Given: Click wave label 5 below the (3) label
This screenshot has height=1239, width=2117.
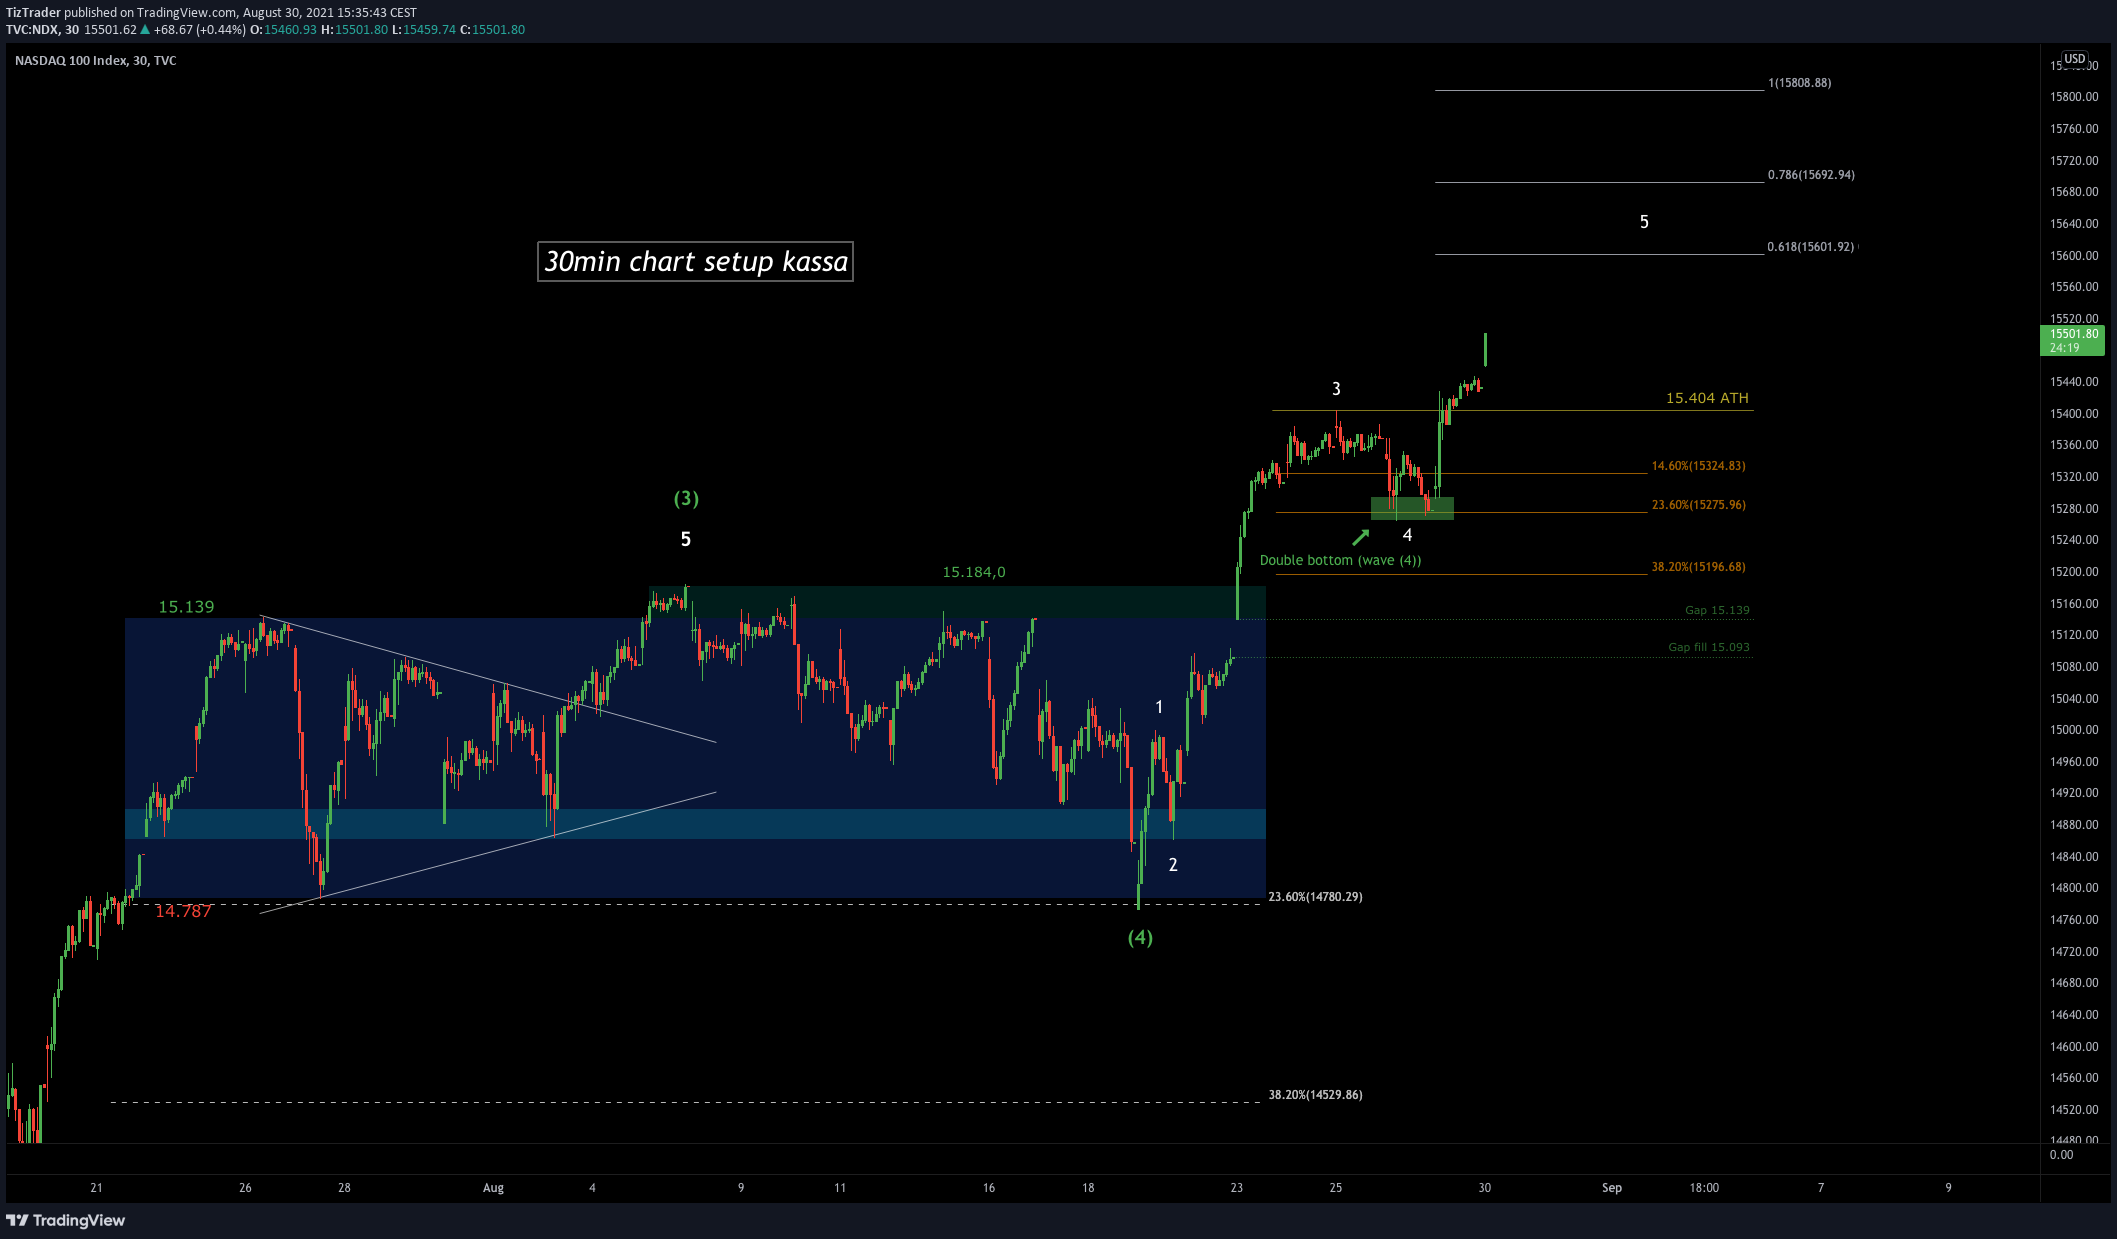Looking at the screenshot, I should point(686,540).
